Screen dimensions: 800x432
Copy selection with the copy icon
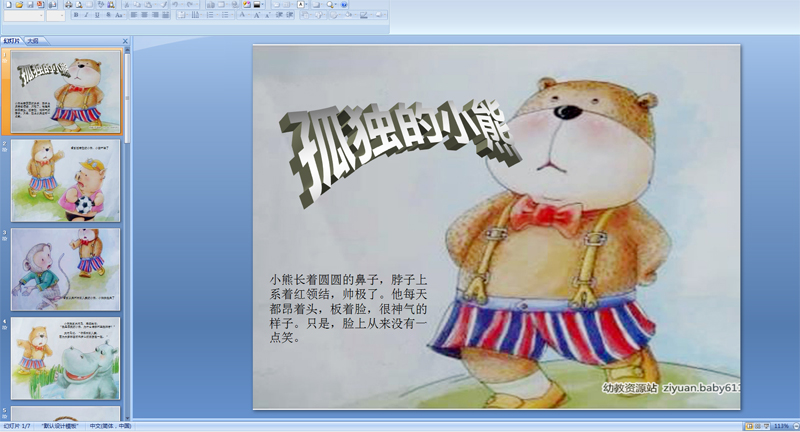click(x=137, y=5)
